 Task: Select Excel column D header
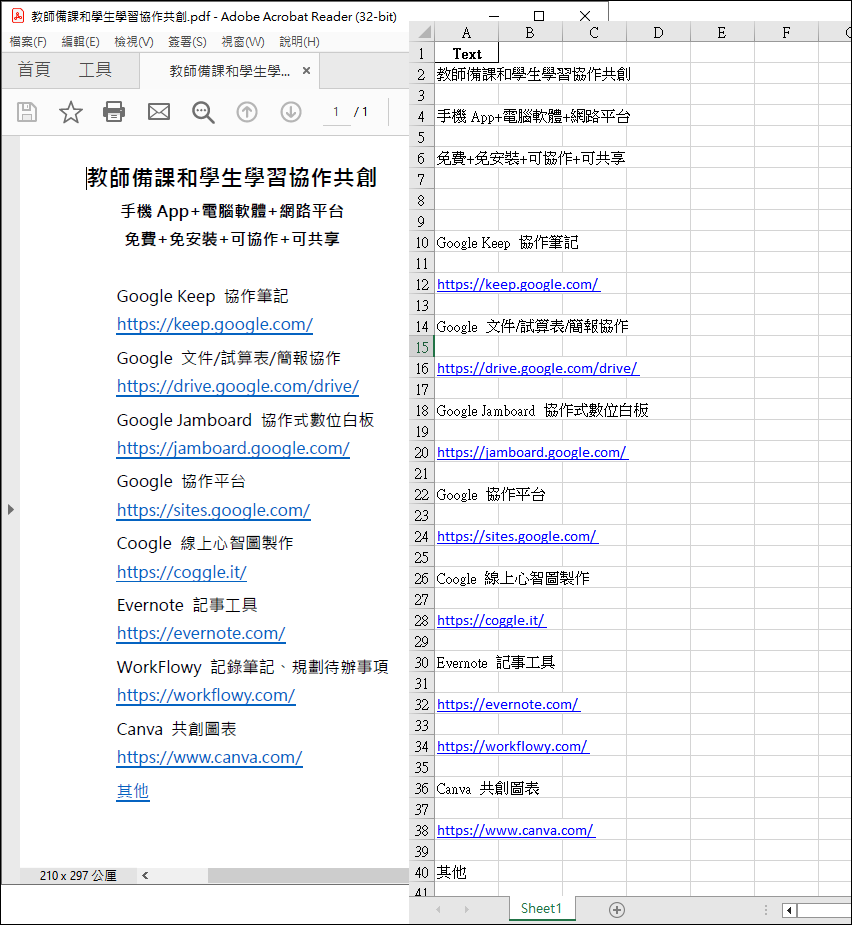click(x=658, y=32)
